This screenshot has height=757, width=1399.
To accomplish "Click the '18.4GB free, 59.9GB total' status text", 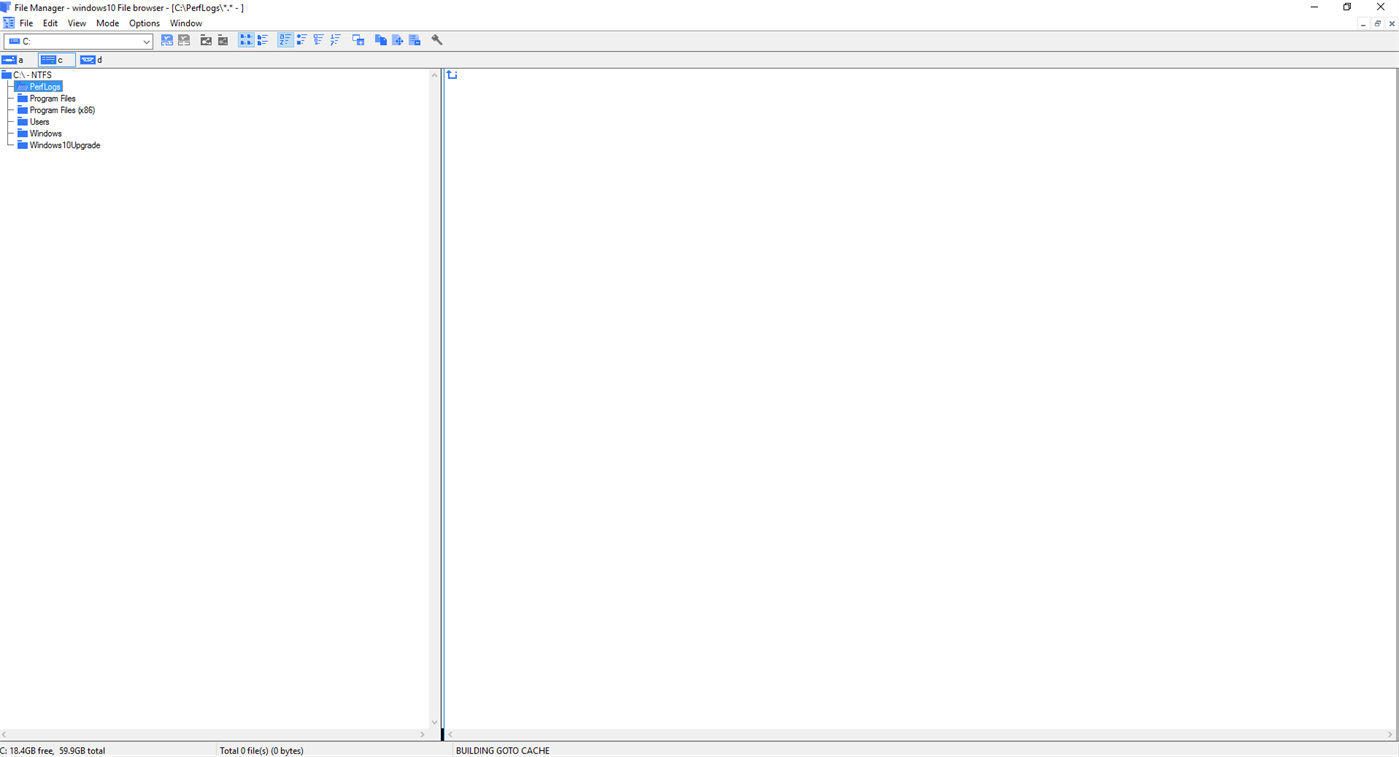I will pyautogui.click(x=52, y=751).
